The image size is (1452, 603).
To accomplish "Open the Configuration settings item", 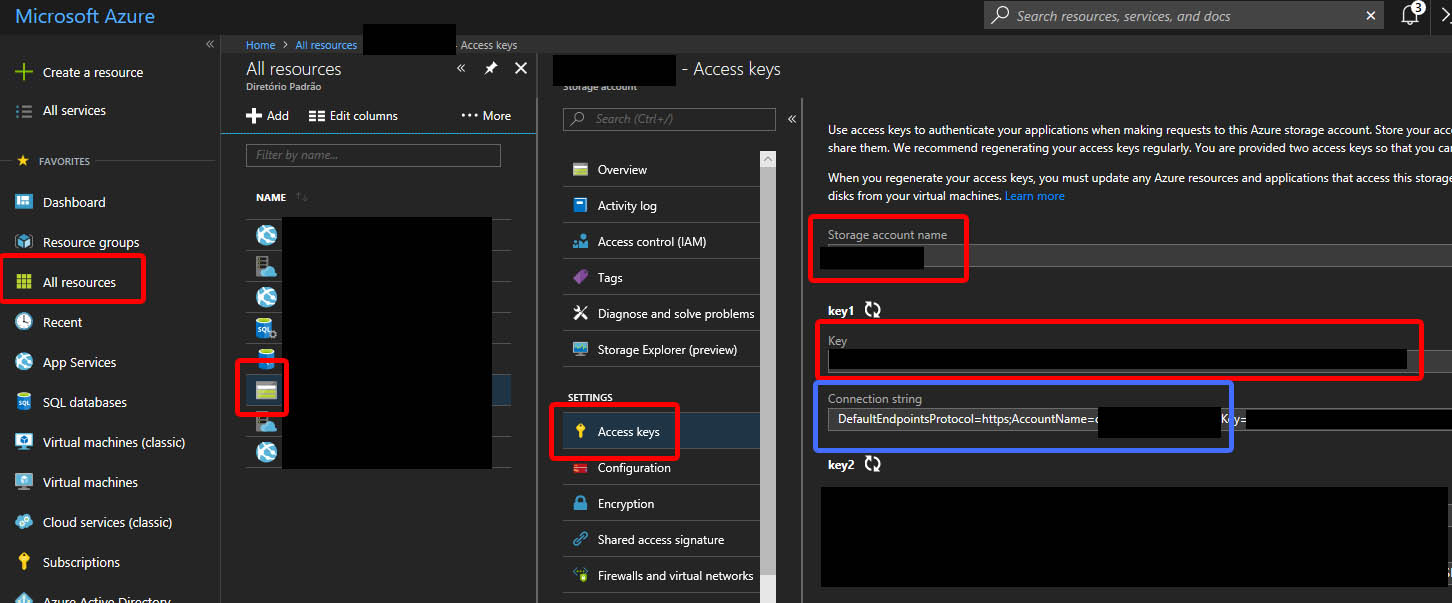I will point(660,468).
